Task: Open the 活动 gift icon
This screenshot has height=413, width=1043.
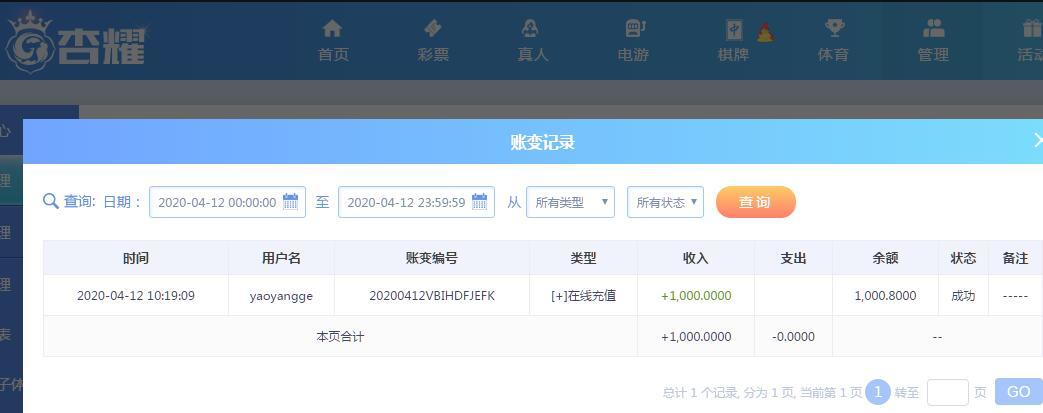Action: coord(1032,29)
